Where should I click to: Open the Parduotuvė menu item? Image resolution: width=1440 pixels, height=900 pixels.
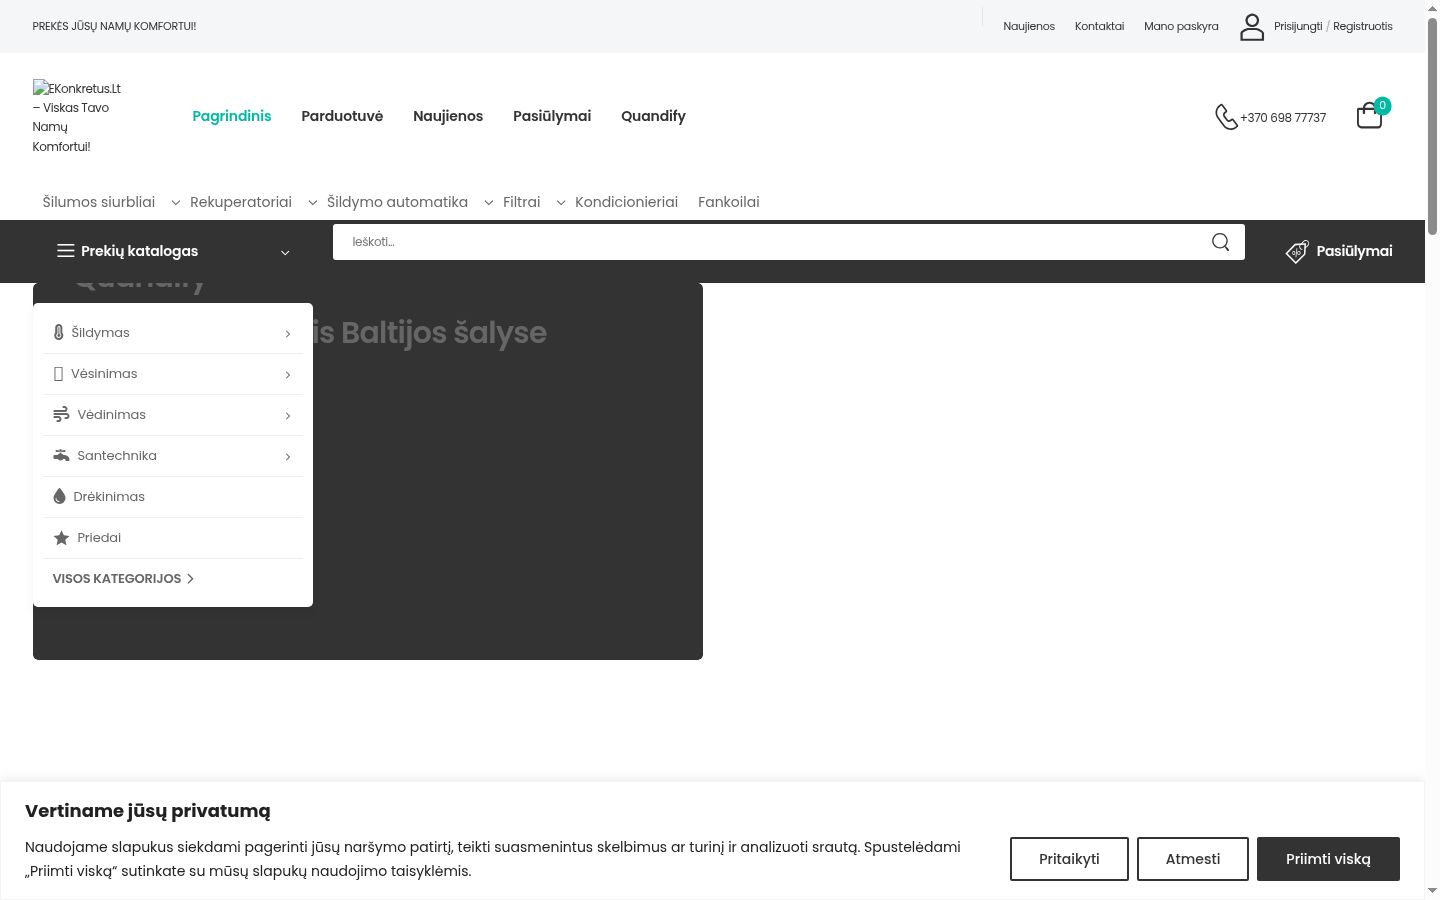point(342,116)
